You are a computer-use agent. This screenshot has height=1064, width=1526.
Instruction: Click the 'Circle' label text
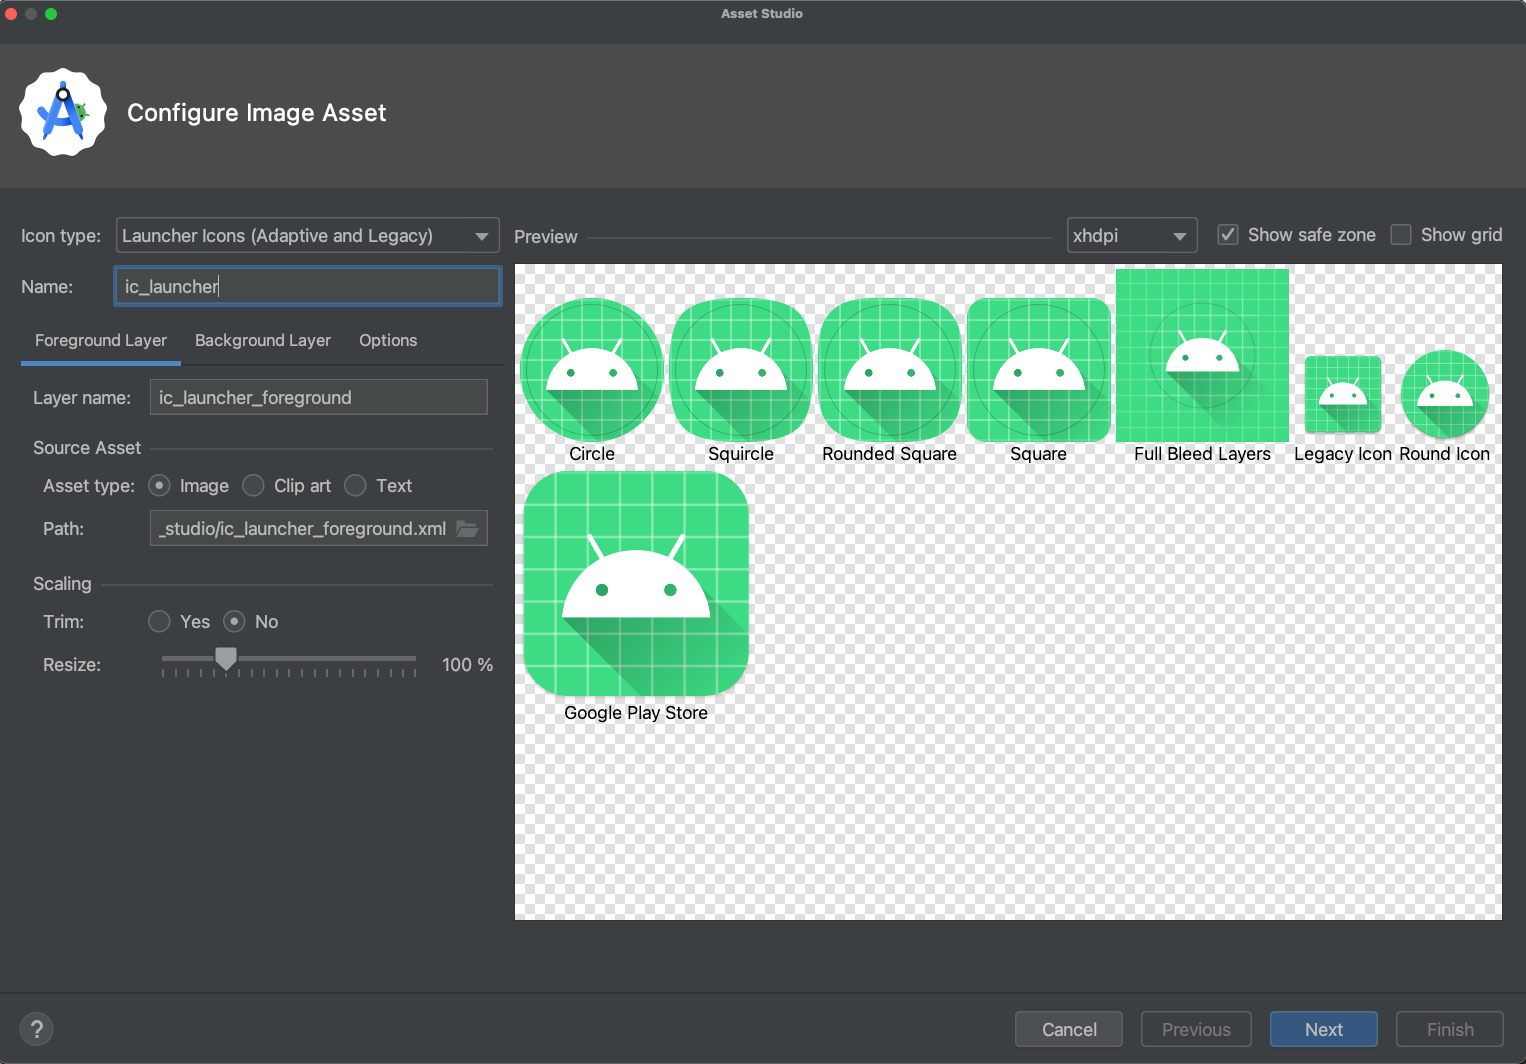(x=592, y=454)
